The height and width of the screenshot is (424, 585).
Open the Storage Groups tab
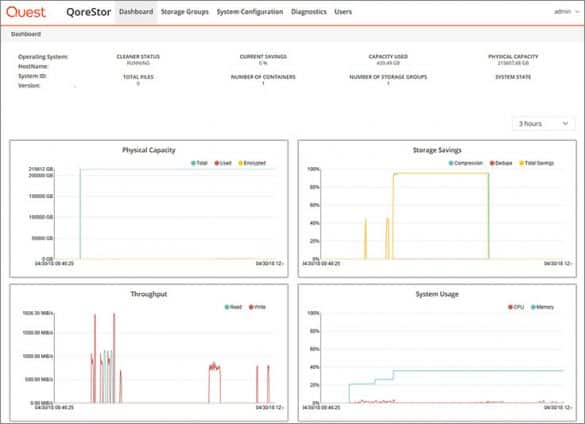(185, 12)
